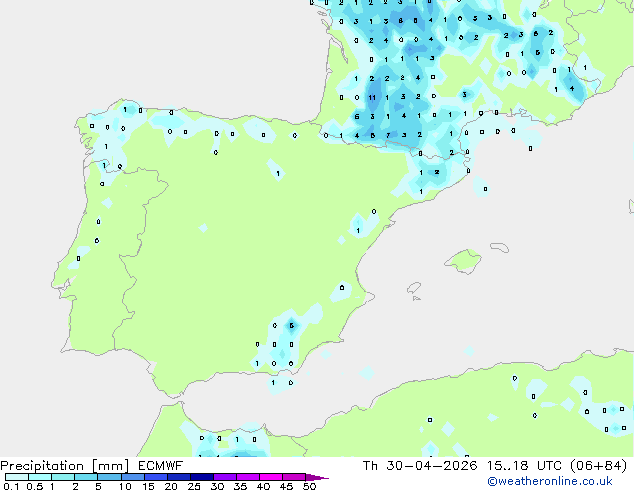Screen dimensions: 634x490
Task: Click the legend swatch between 5 and 10
Action: pyautogui.click(x=109, y=477)
